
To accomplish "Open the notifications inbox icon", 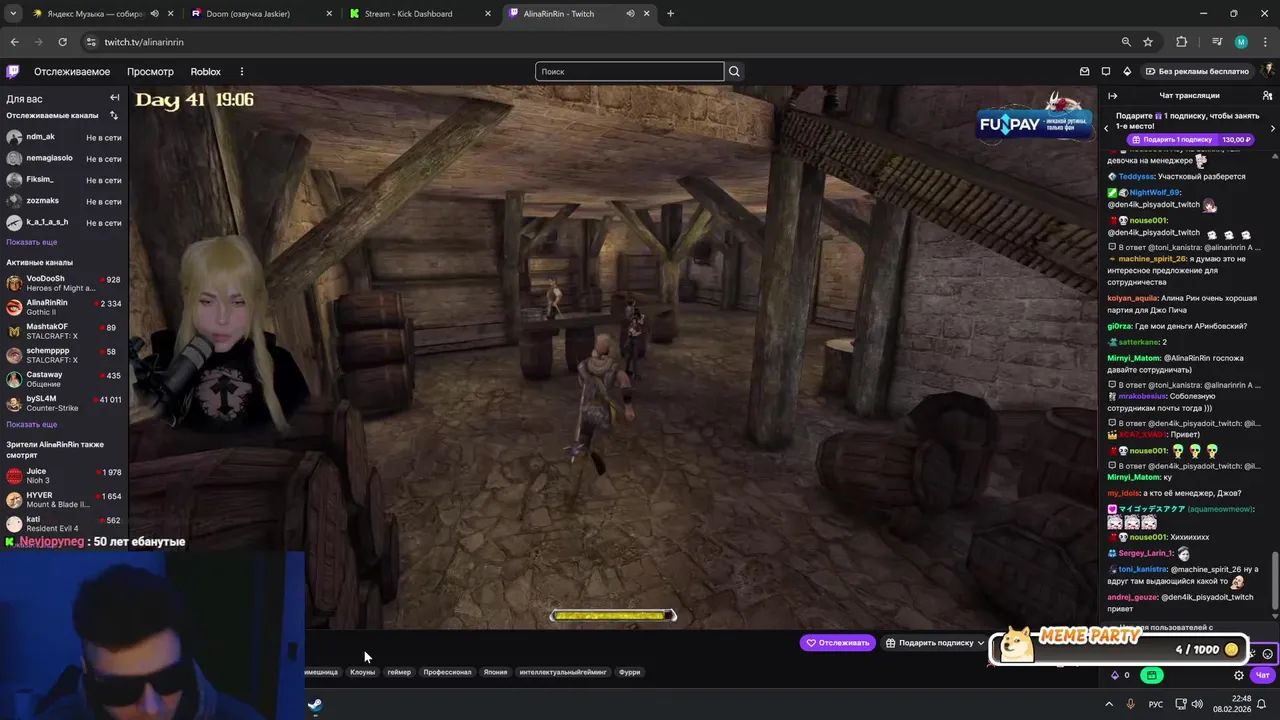I will 1106,71.
